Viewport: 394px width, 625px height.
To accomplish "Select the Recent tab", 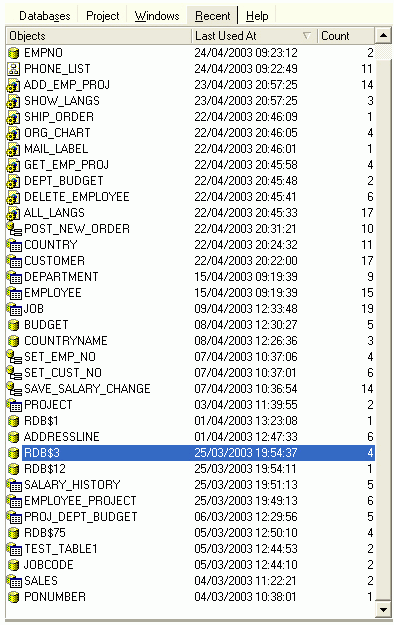I will (213, 16).
